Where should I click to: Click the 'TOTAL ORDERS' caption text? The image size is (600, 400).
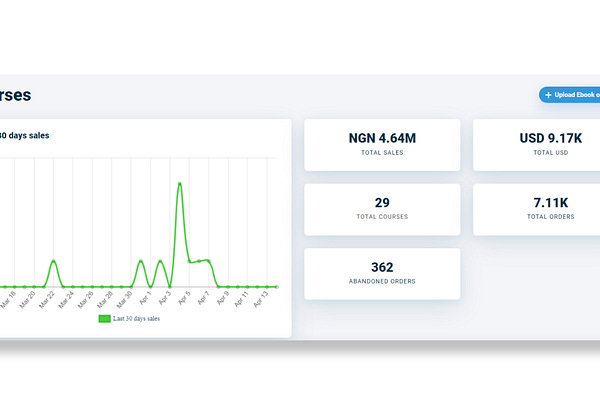tap(551, 217)
